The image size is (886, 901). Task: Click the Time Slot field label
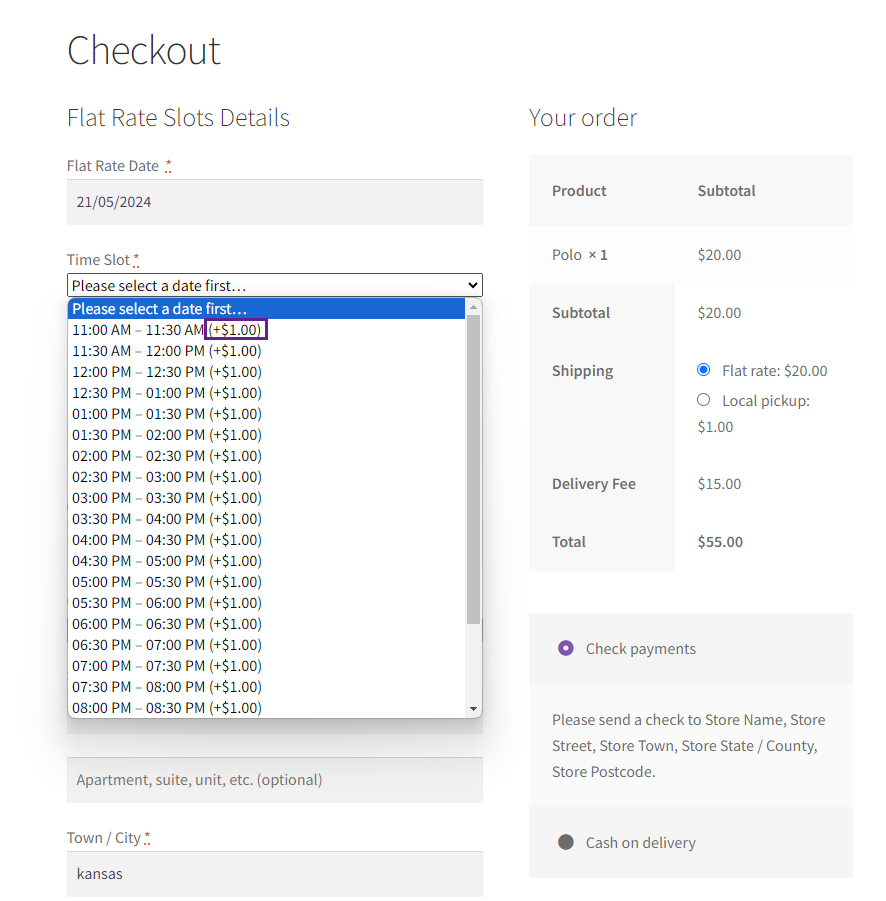click(98, 260)
